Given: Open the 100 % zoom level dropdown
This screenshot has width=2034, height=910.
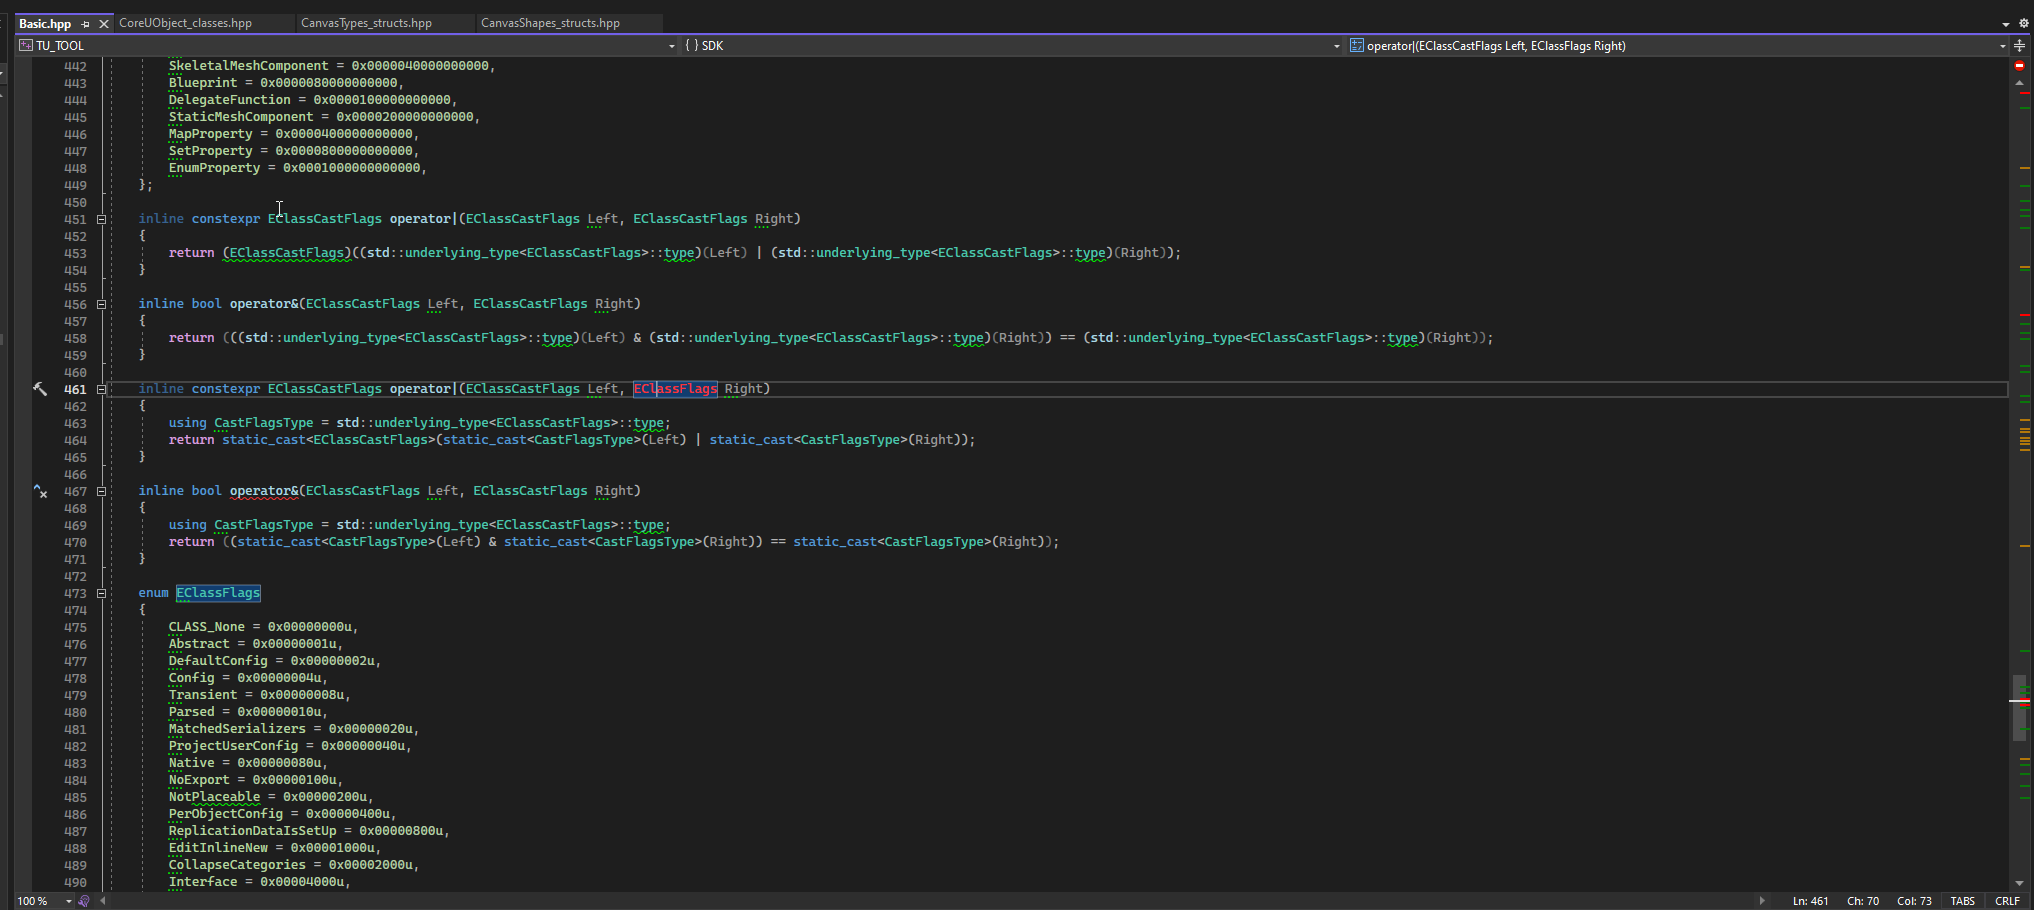Looking at the screenshot, I should [68, 901].
